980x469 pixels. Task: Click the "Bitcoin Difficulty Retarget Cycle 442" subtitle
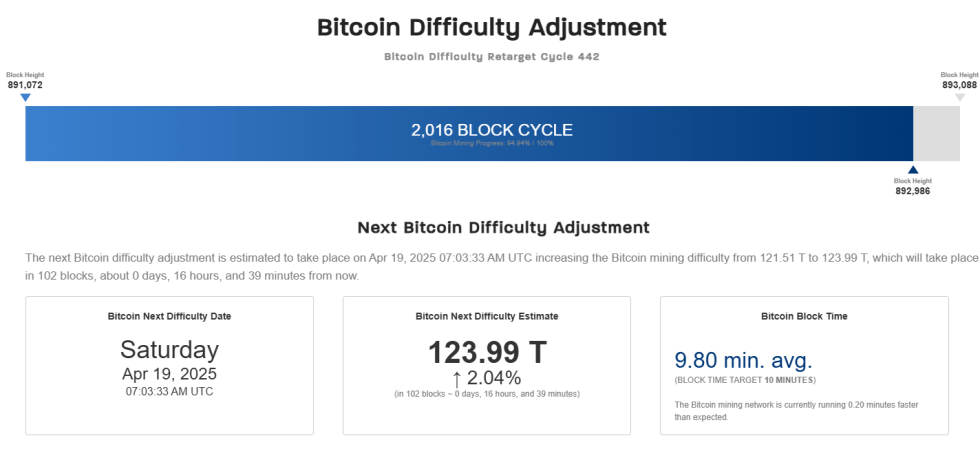491,57
